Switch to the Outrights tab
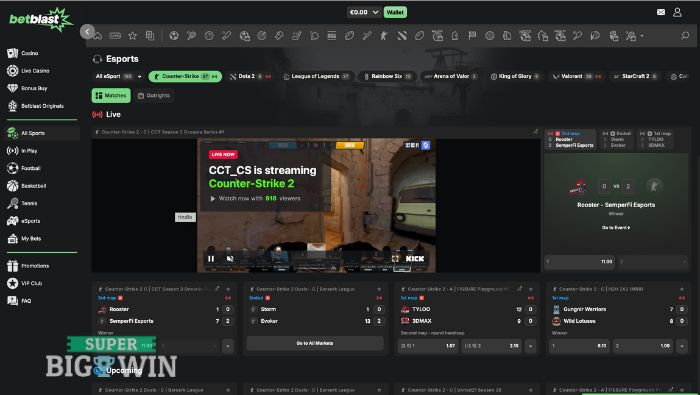 coord(154,96)
